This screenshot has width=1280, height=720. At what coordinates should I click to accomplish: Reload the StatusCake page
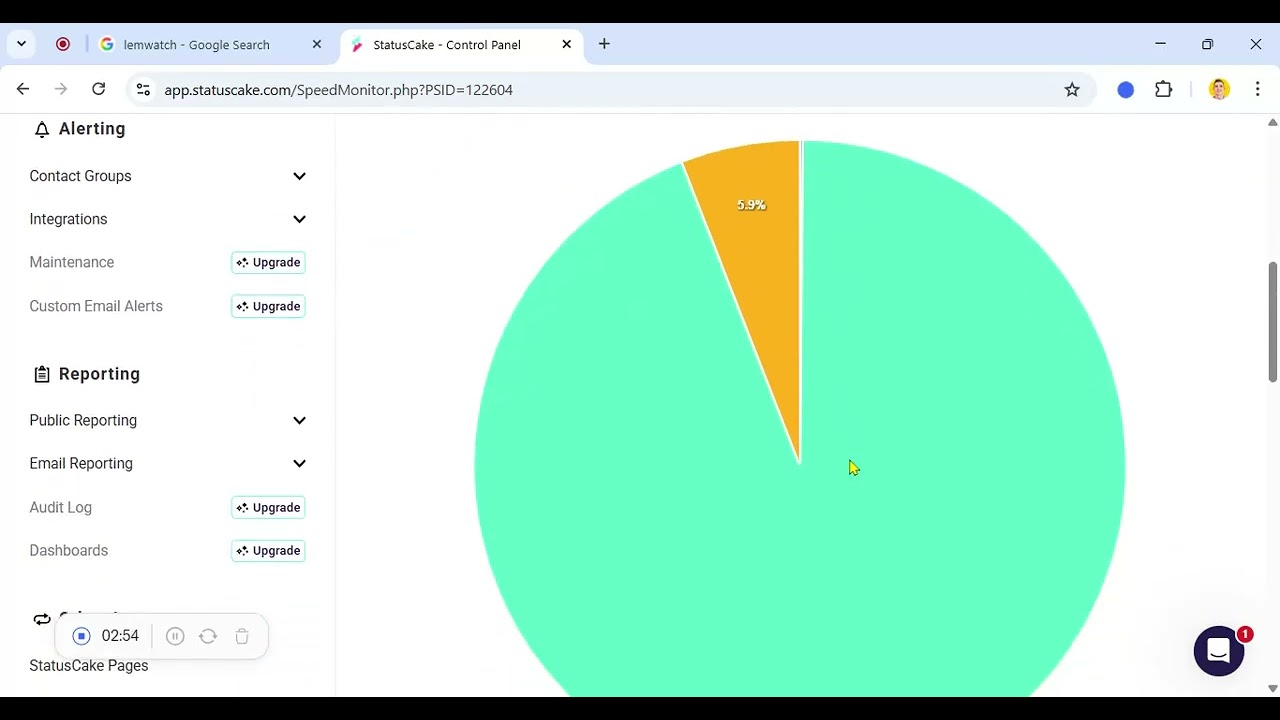point(98,90)
